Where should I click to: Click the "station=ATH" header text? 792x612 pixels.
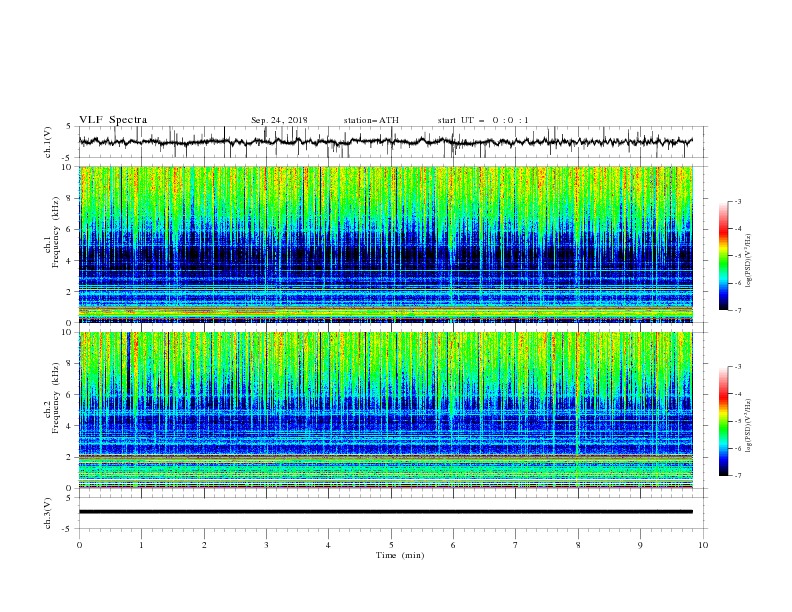pyautogui.click(x=371, y=120)
